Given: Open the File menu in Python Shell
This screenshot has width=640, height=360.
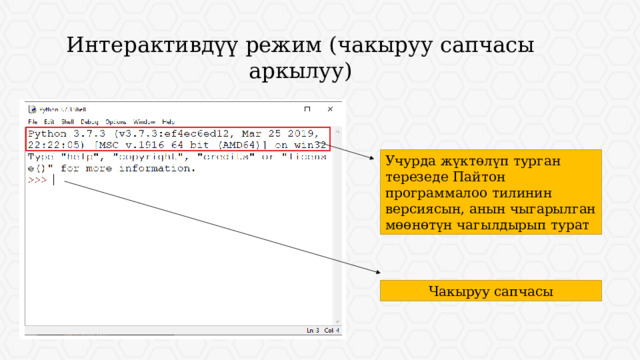Looking at the screenshot, I should [32, 122].
